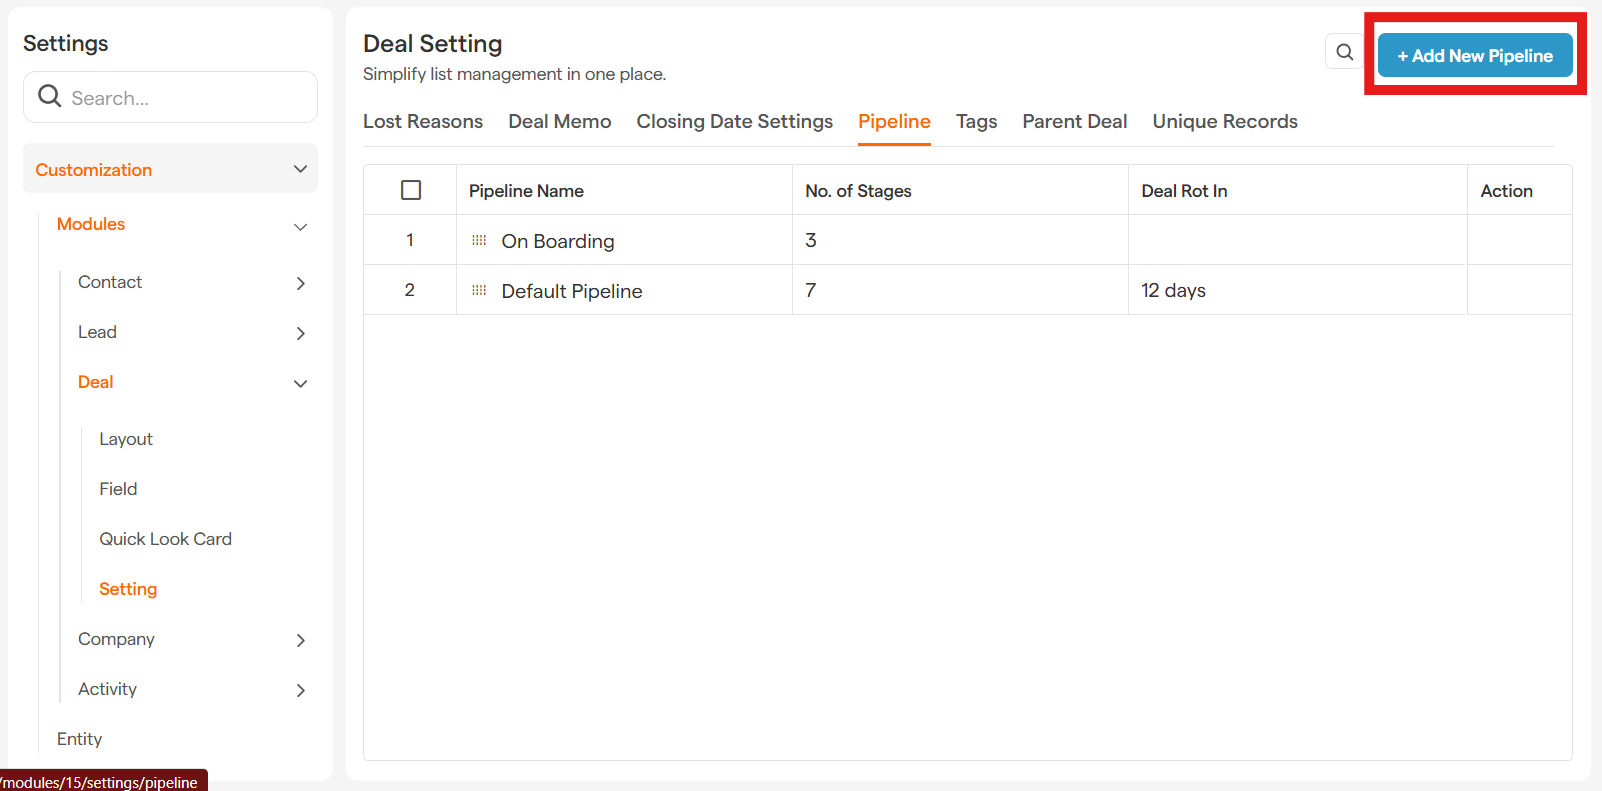The image size is (1602, 791).
Task: Click the drag handle icon for On Boarding
Action: (x=479, y=241)
